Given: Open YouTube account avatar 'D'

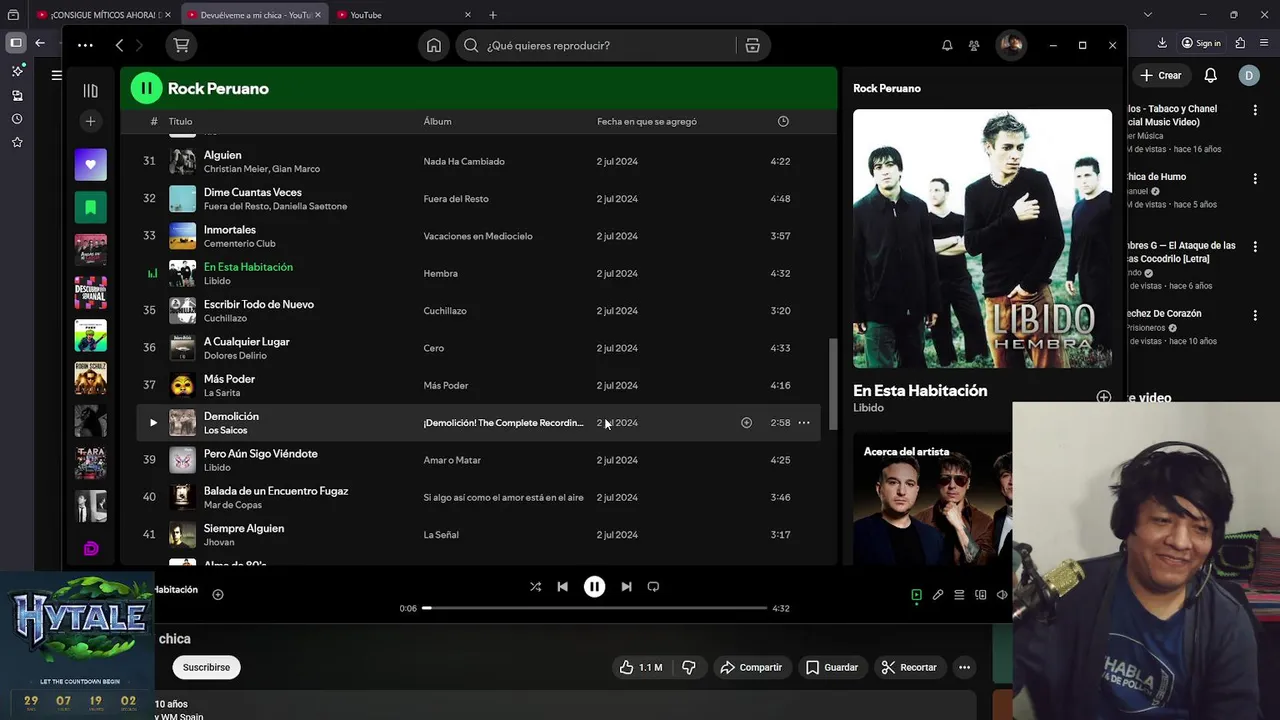Looking at the screenshot, I should pyautogui.click(x=1248, y=75).
